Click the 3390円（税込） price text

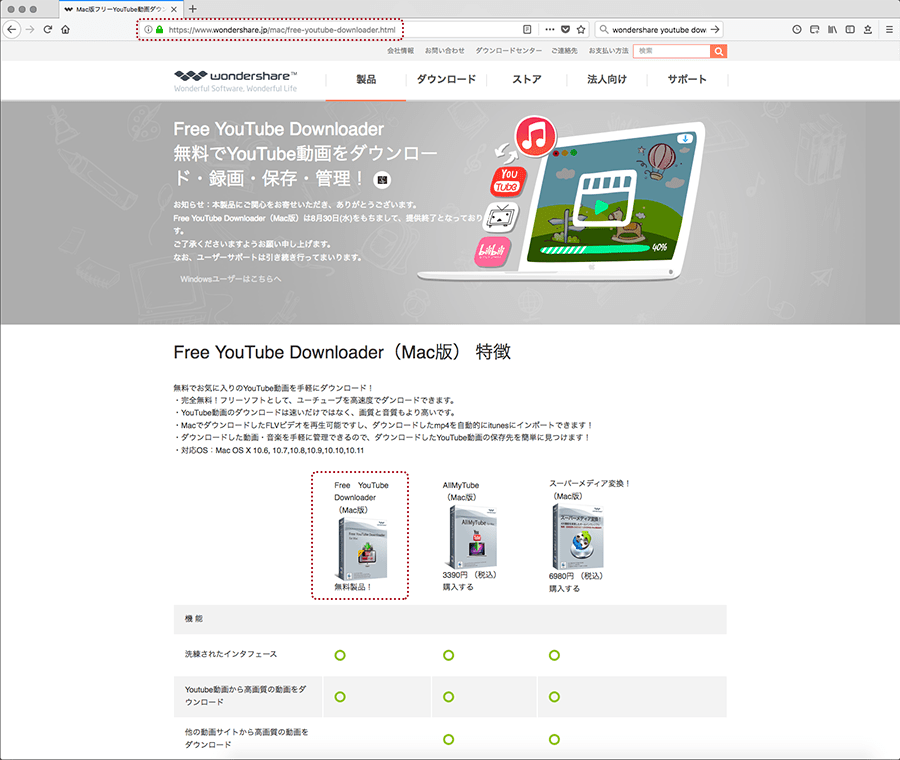tap(470, 575)
